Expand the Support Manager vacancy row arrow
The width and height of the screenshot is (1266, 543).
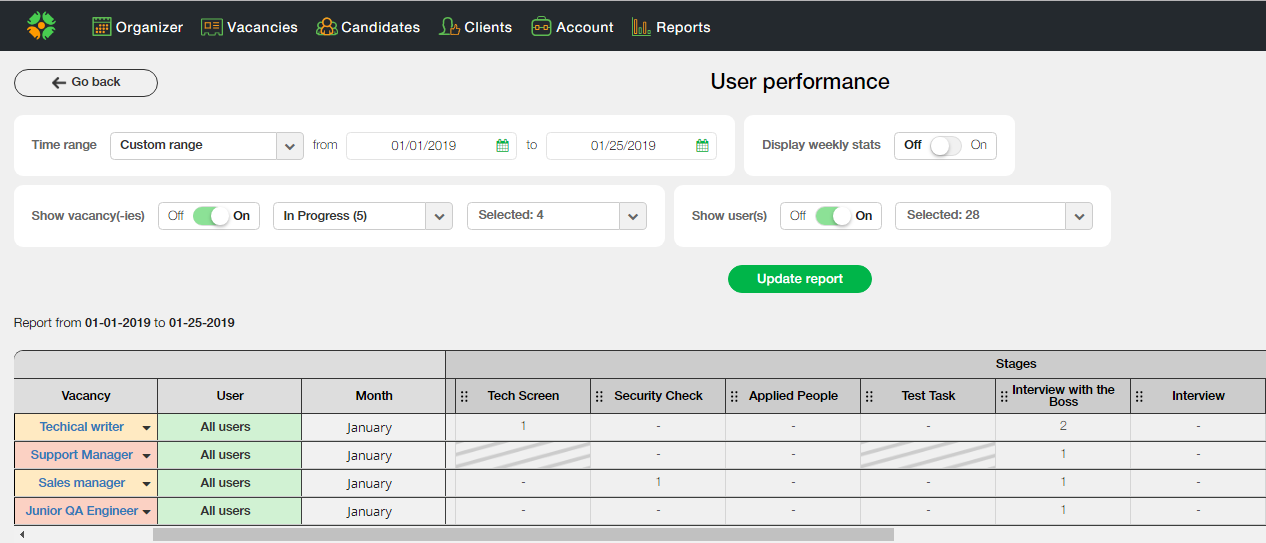point(147,456)
